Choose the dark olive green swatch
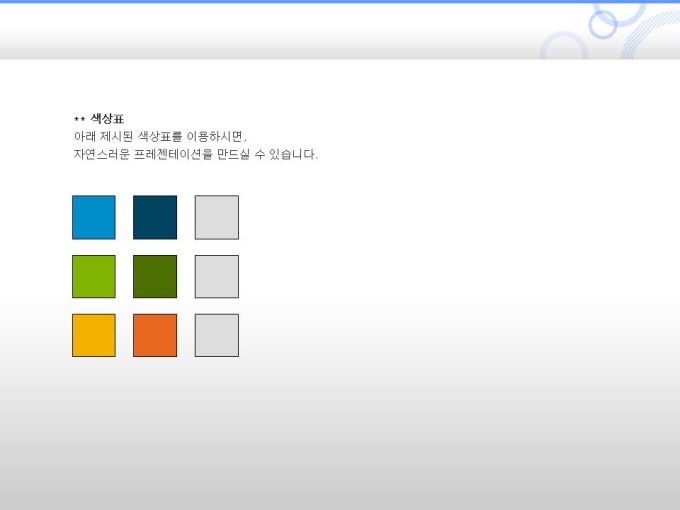The width and height of the screenshot is (680, 510). click(155, 276)
